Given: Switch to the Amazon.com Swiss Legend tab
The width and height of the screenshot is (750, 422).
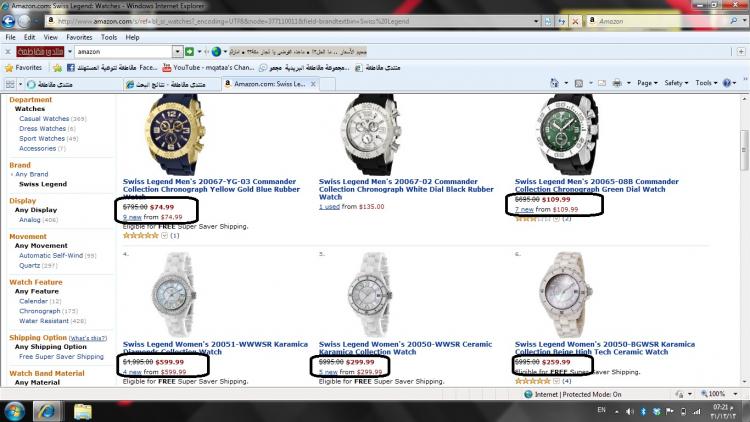Looking at the screenshot, I should point(270,84).
